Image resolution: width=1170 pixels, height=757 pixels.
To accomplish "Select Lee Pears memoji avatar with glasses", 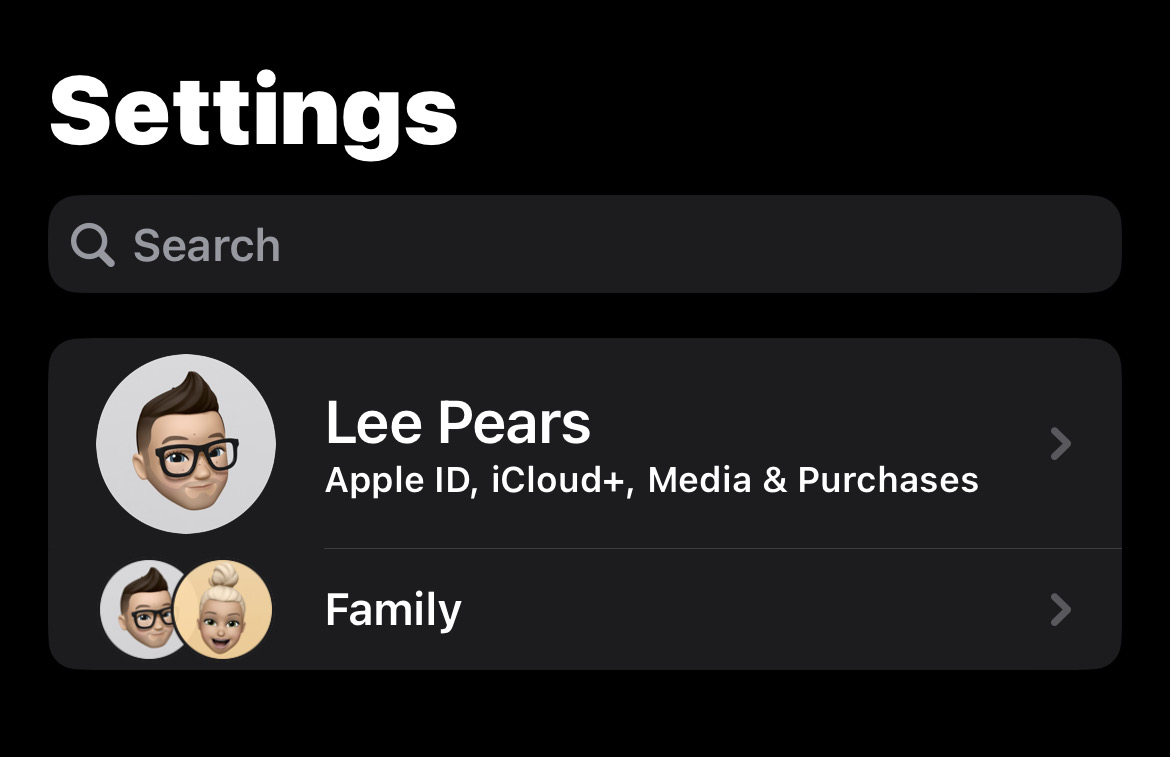I will tap(186, 443).
